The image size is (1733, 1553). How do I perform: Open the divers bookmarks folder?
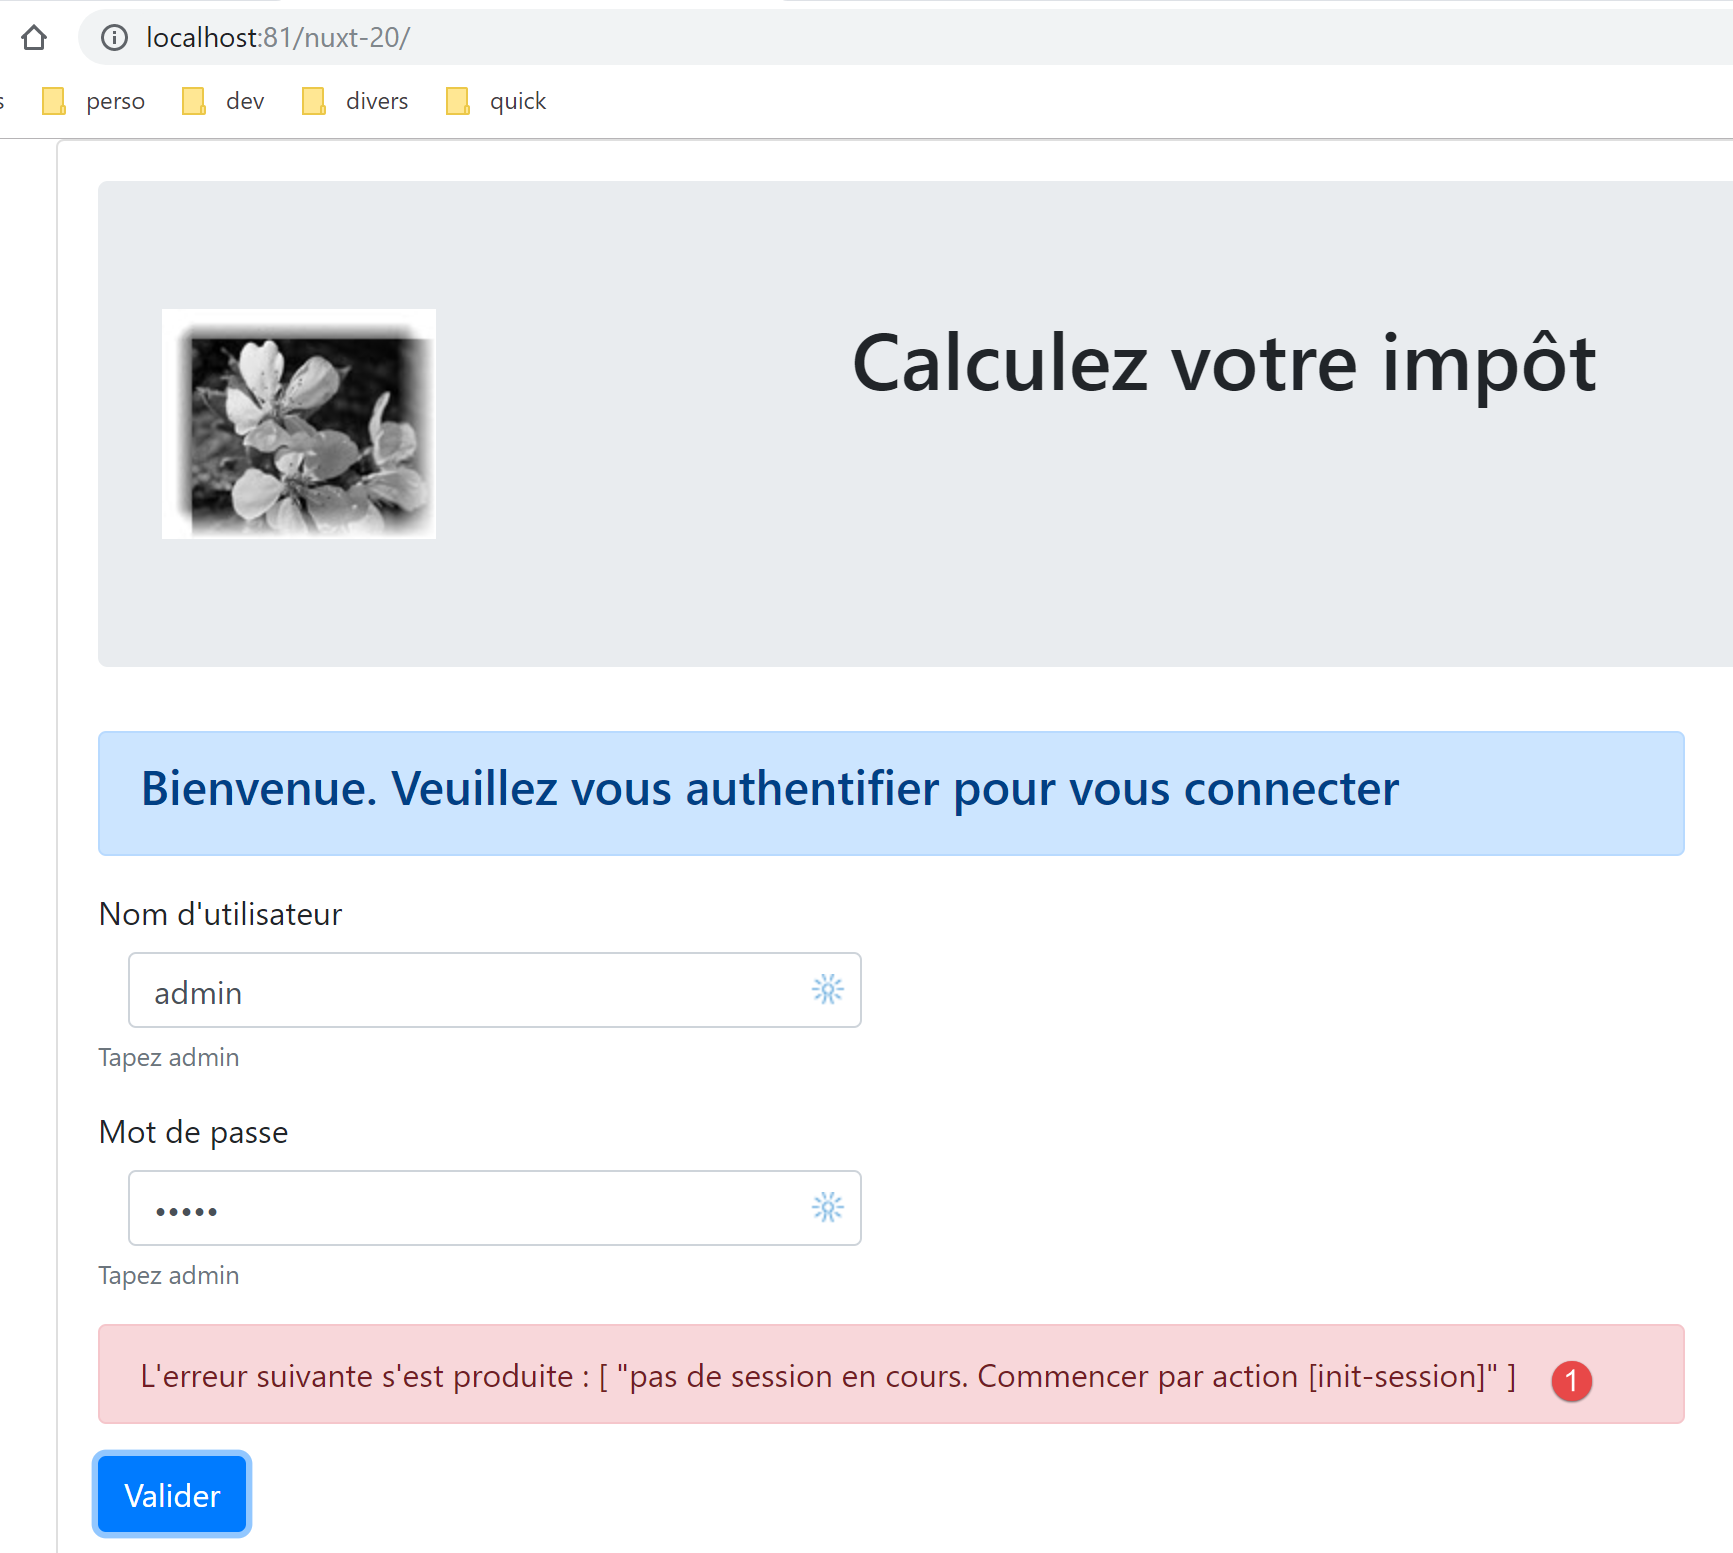point(356,101)
